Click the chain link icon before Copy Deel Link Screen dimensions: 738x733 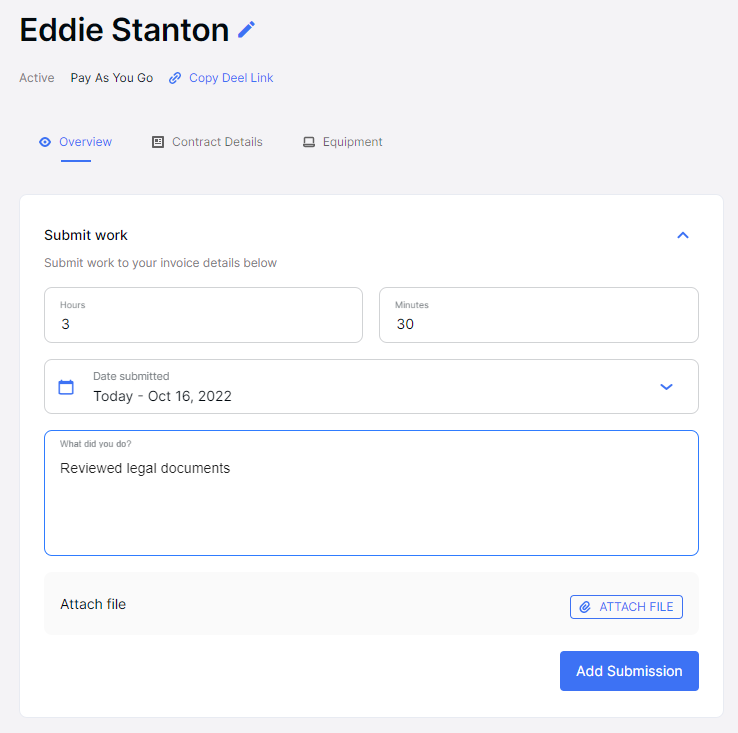pyautogui.click(x=175, y=78)
